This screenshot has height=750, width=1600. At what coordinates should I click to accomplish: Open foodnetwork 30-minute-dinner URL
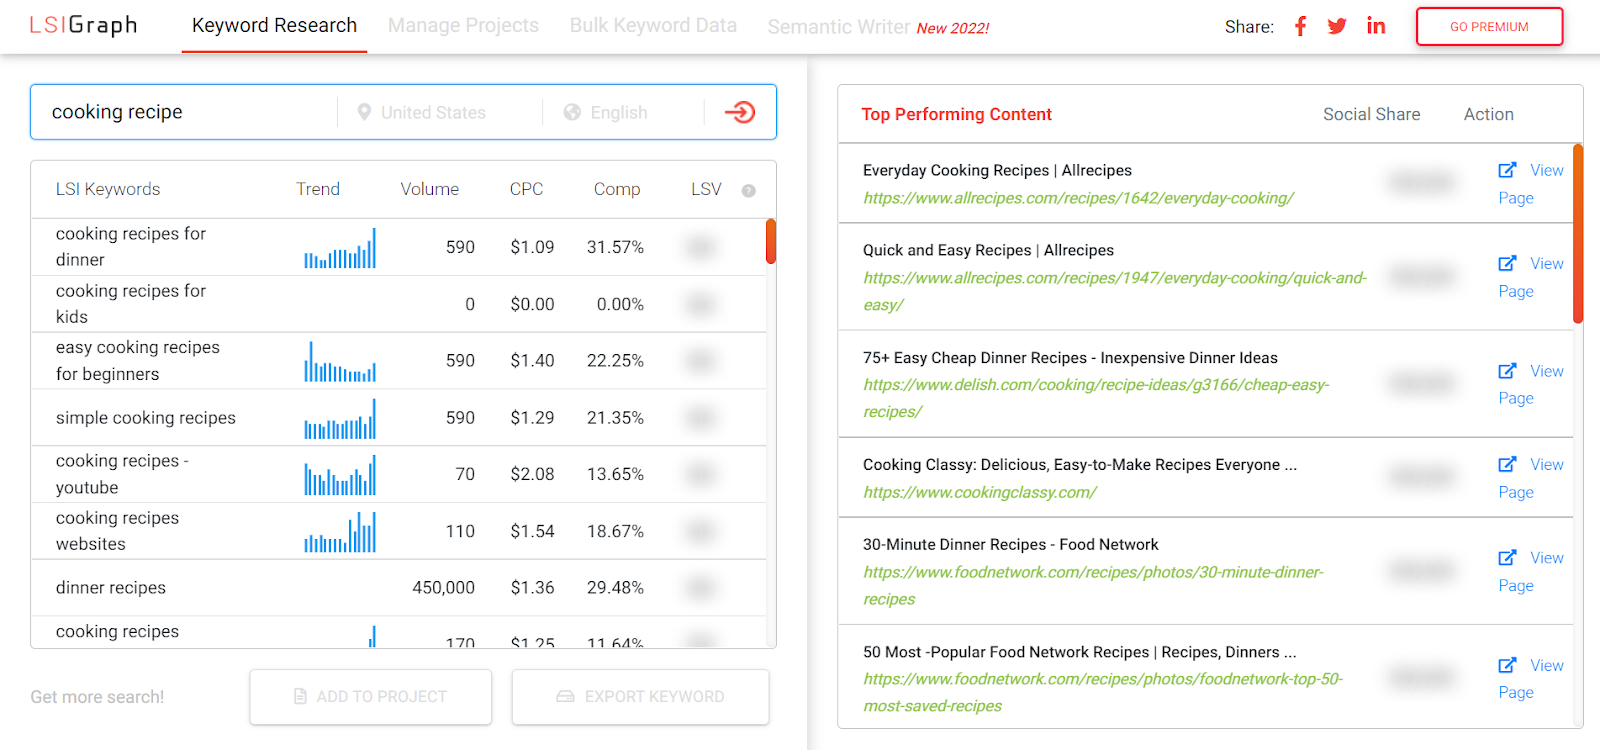[1093, 585]
